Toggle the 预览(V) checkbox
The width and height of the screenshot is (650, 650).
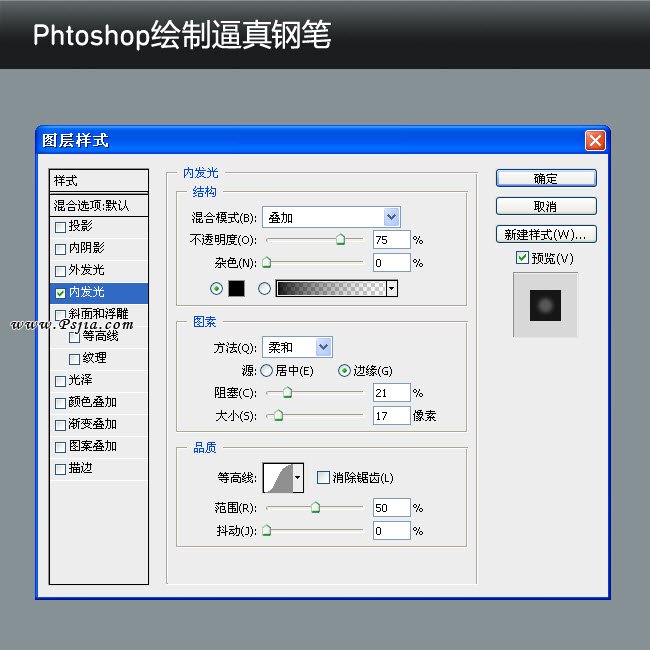point(522,257)
